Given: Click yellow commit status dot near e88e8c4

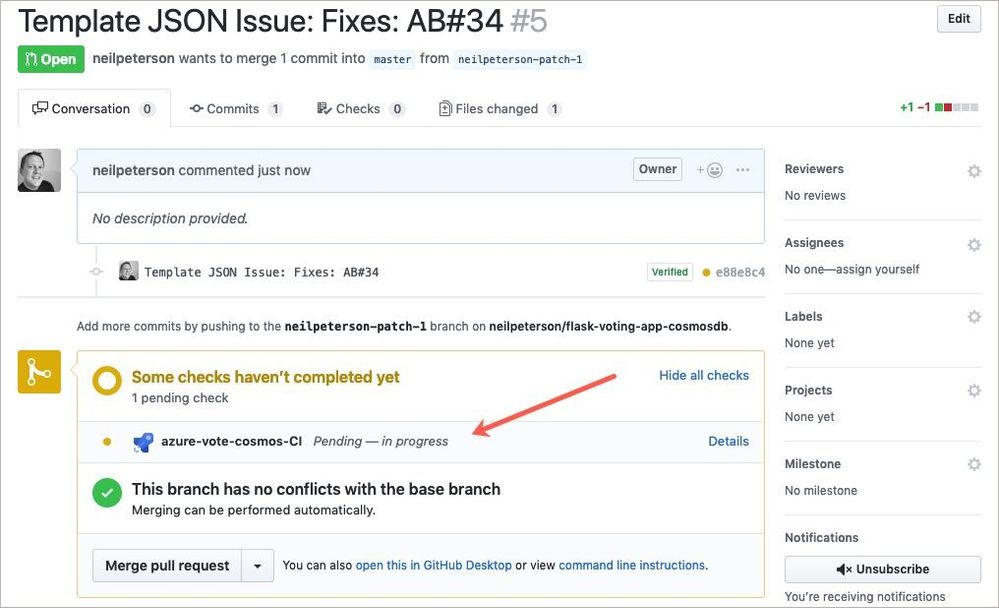Looking at the screenshot, I should (x=706, y=272).
